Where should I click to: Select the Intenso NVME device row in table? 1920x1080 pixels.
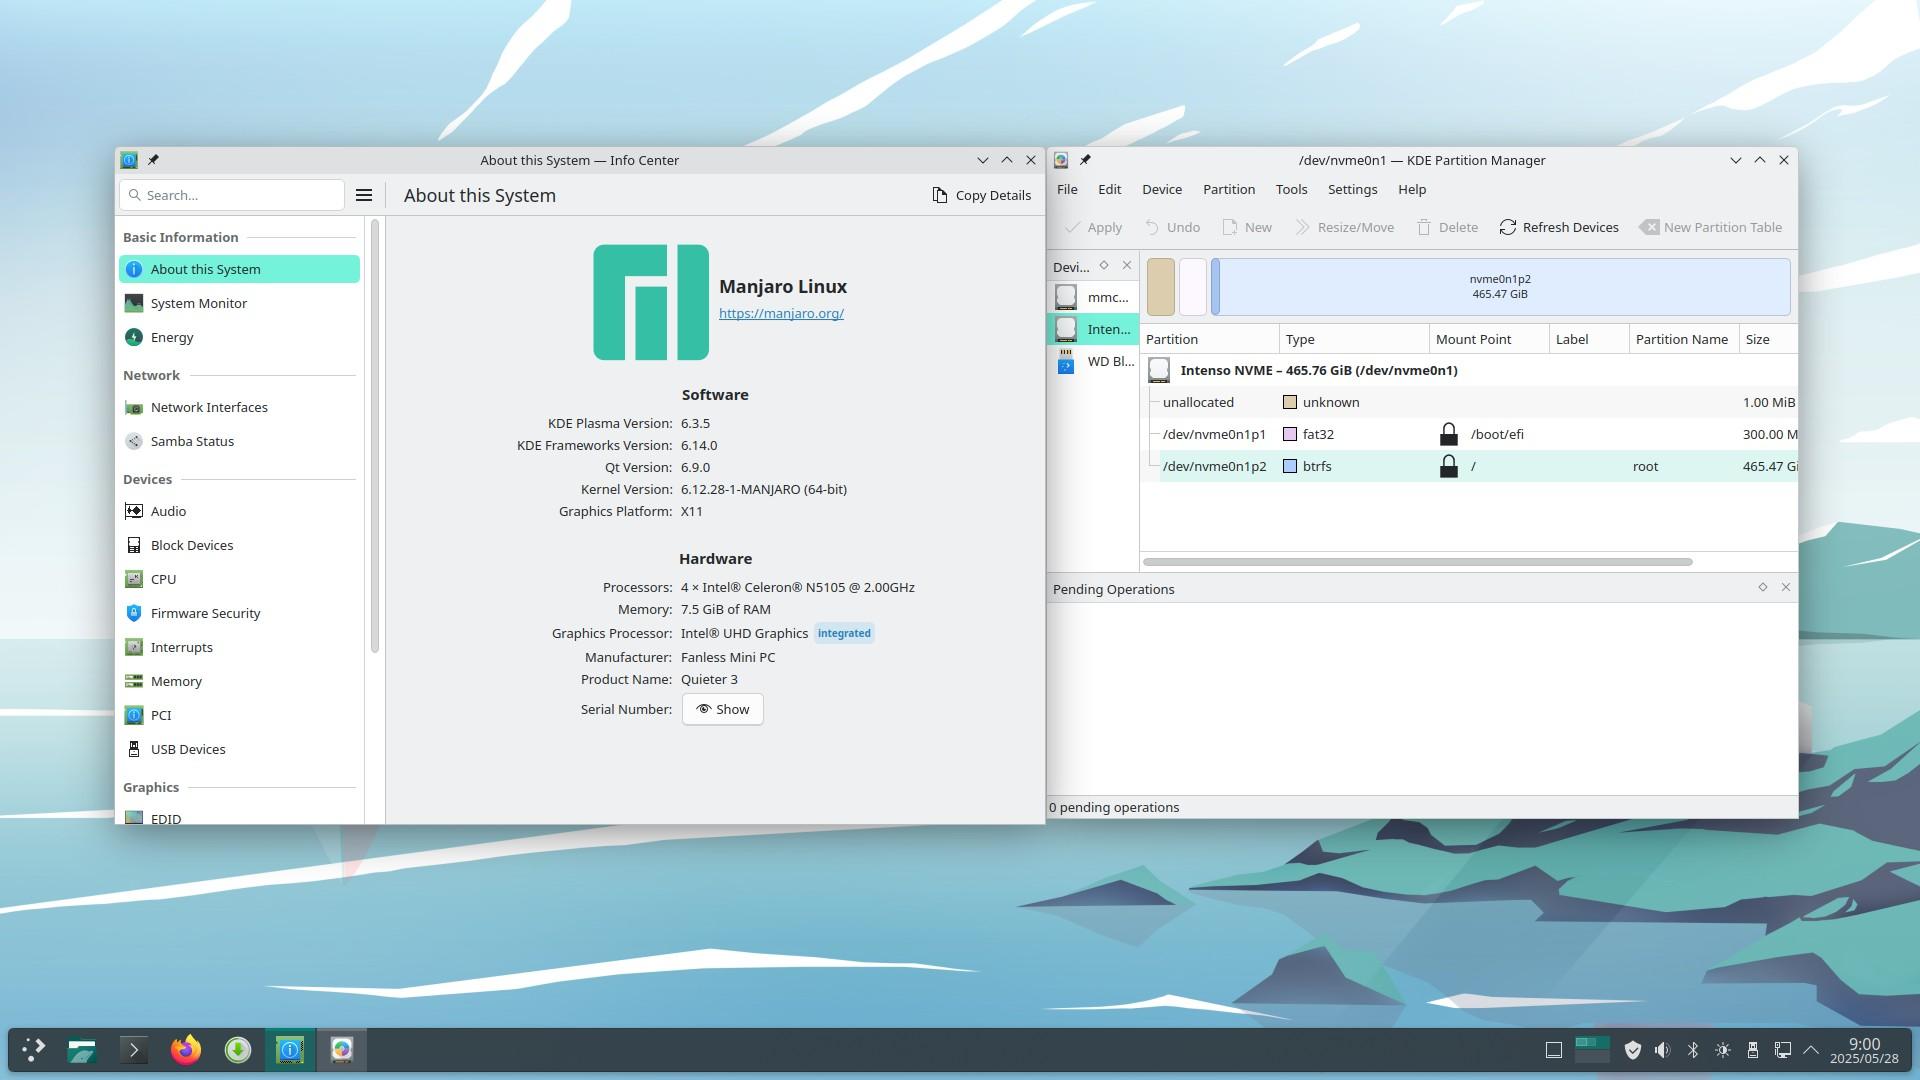click(x=1469, y=370)
